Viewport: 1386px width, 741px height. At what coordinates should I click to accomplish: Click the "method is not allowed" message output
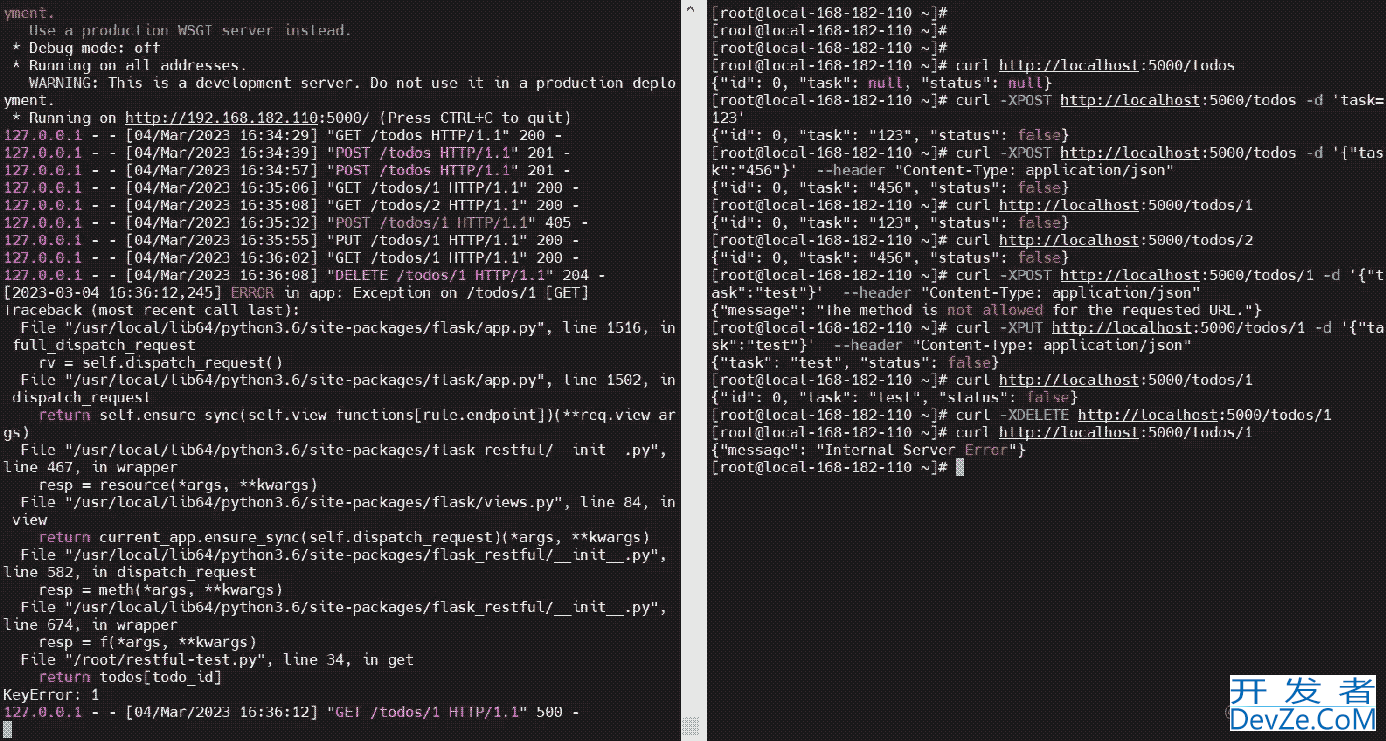[x=986, y=310]
